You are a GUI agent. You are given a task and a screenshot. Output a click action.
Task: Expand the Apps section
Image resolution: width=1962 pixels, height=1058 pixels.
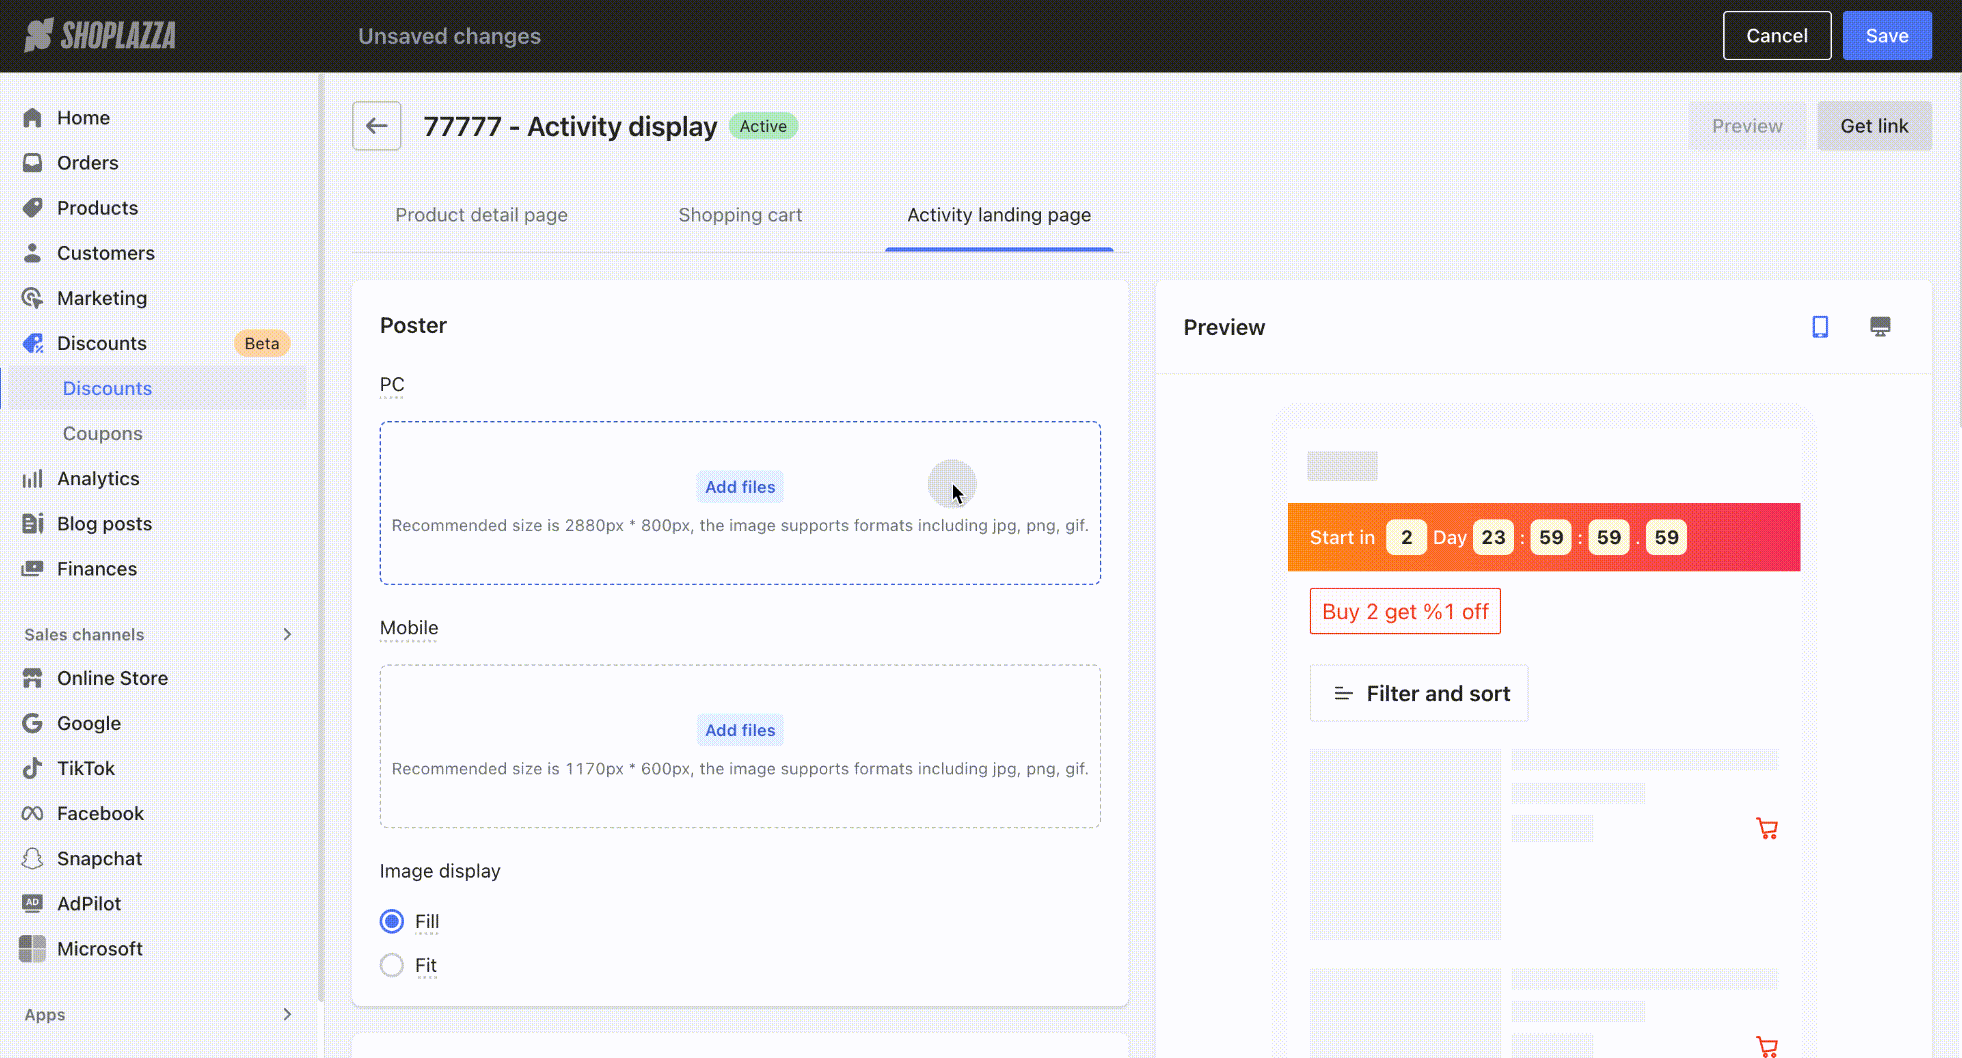coord(287,1014)
